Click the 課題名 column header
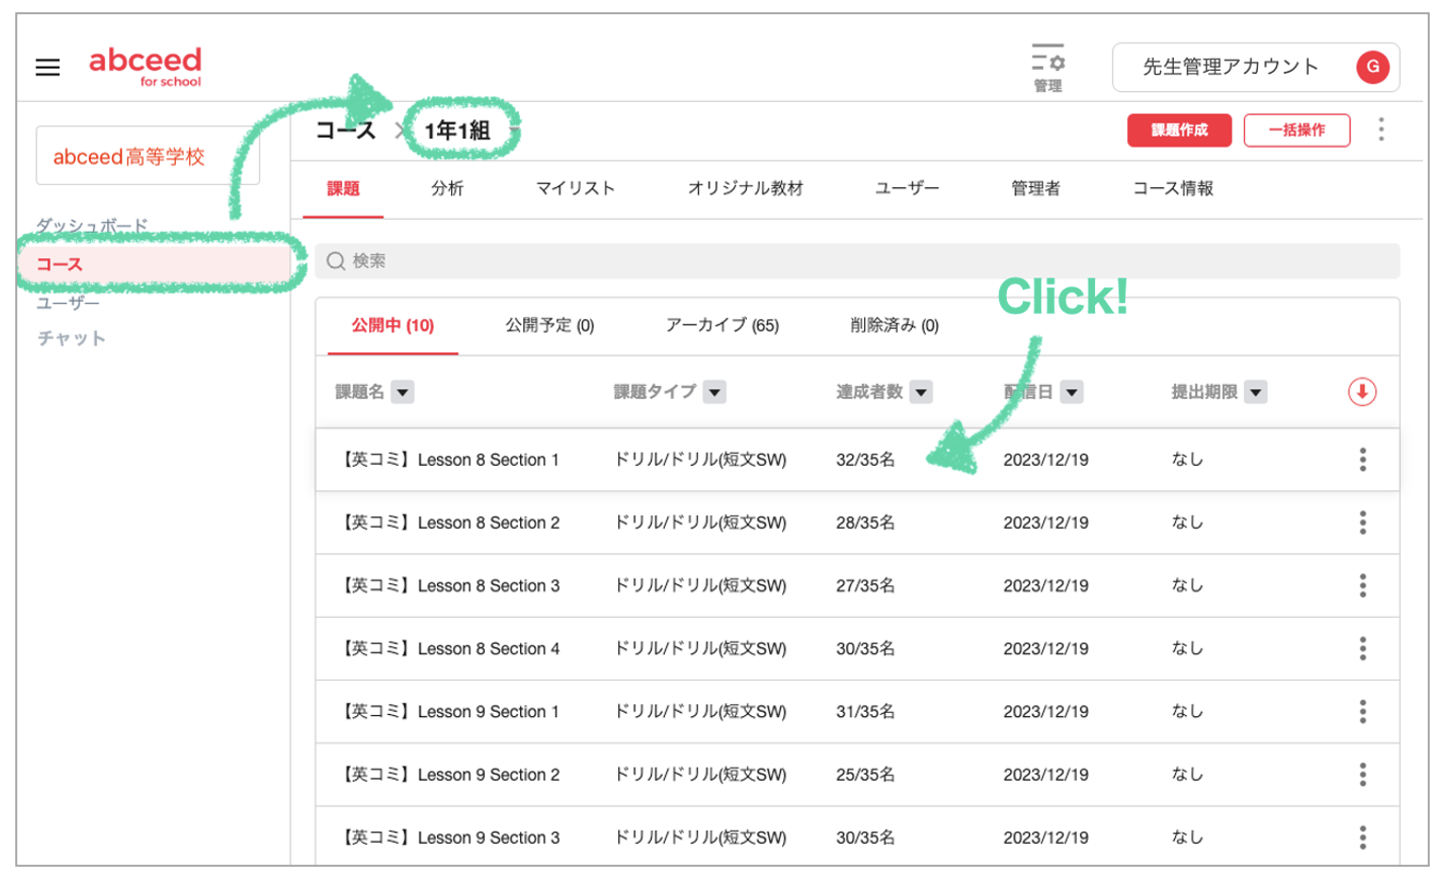Screen dimensions: 1450x879 (360, 392)
